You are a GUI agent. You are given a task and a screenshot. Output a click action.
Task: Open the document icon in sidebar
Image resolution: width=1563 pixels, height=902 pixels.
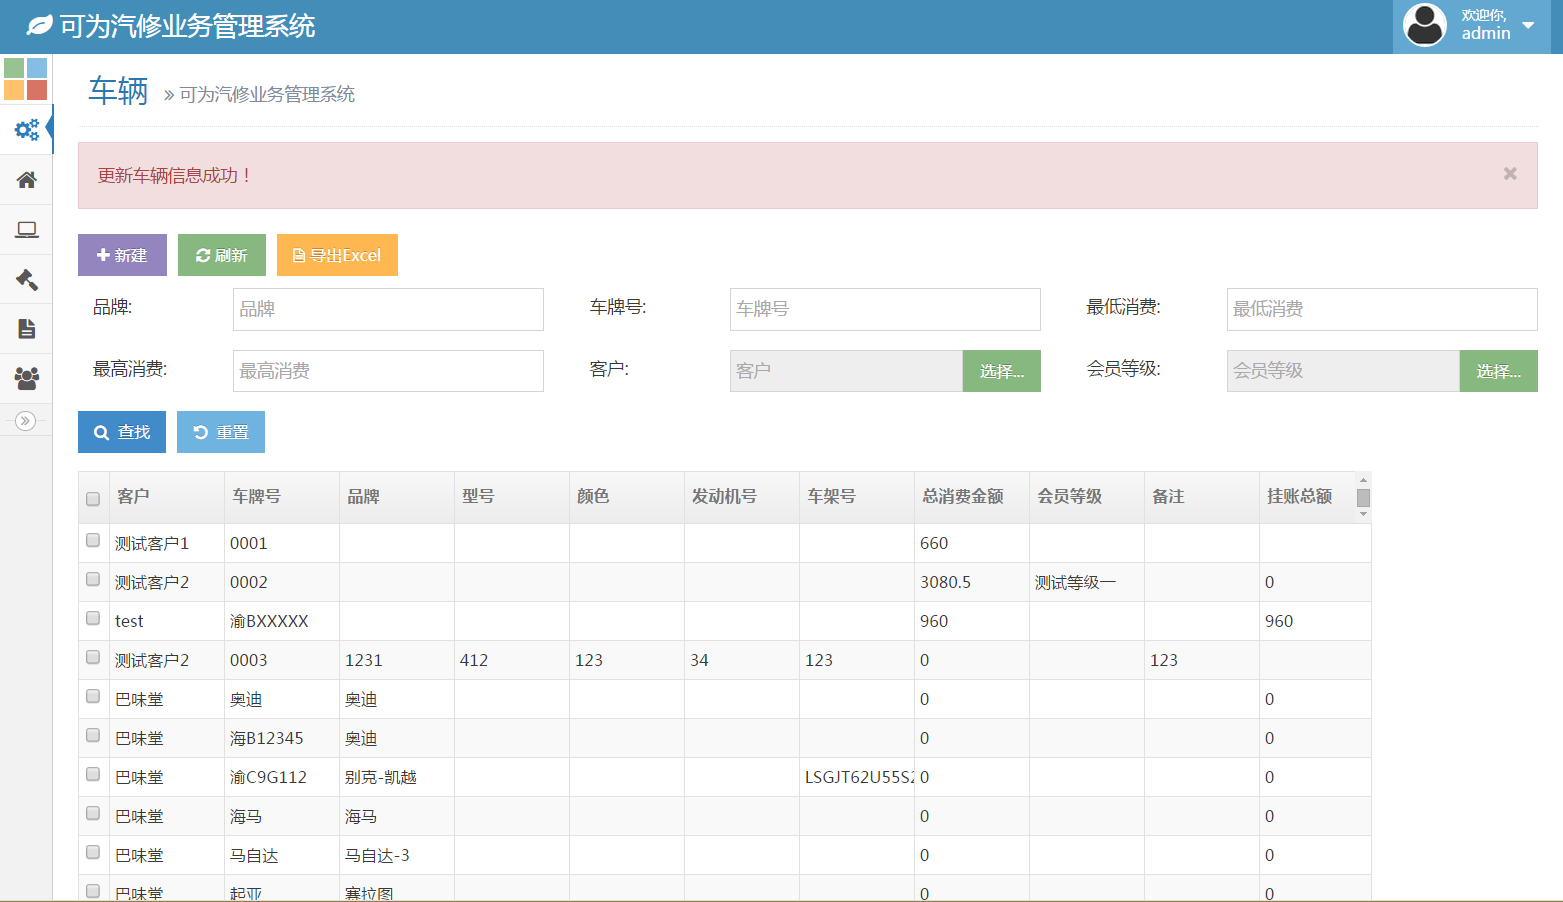point(26,329)
